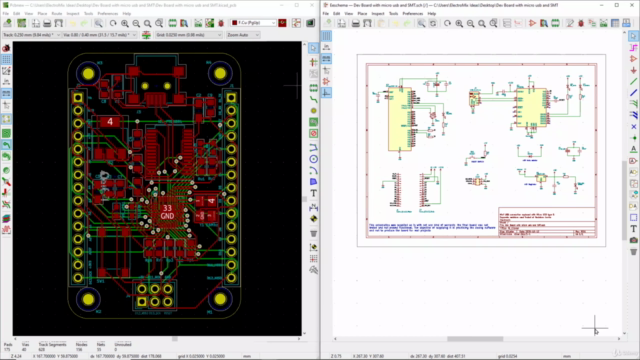Select the Draw circle tool in Pcbnew
Viewport: 640px width, 360px height.
click(313, 159)
